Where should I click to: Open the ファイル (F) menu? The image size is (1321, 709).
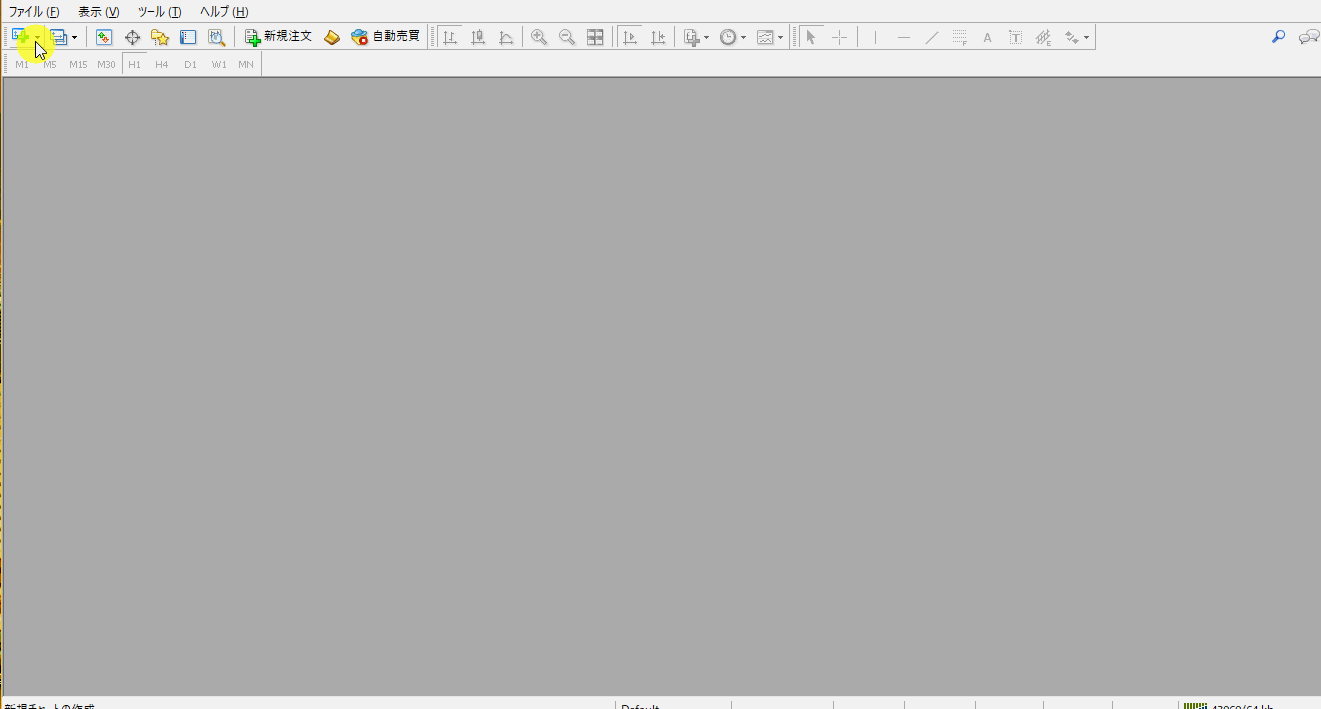(x=34, y=12)
